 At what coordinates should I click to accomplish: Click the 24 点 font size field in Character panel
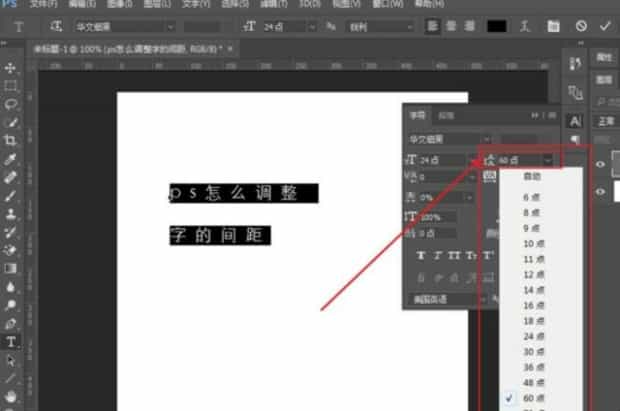(440, 160)
